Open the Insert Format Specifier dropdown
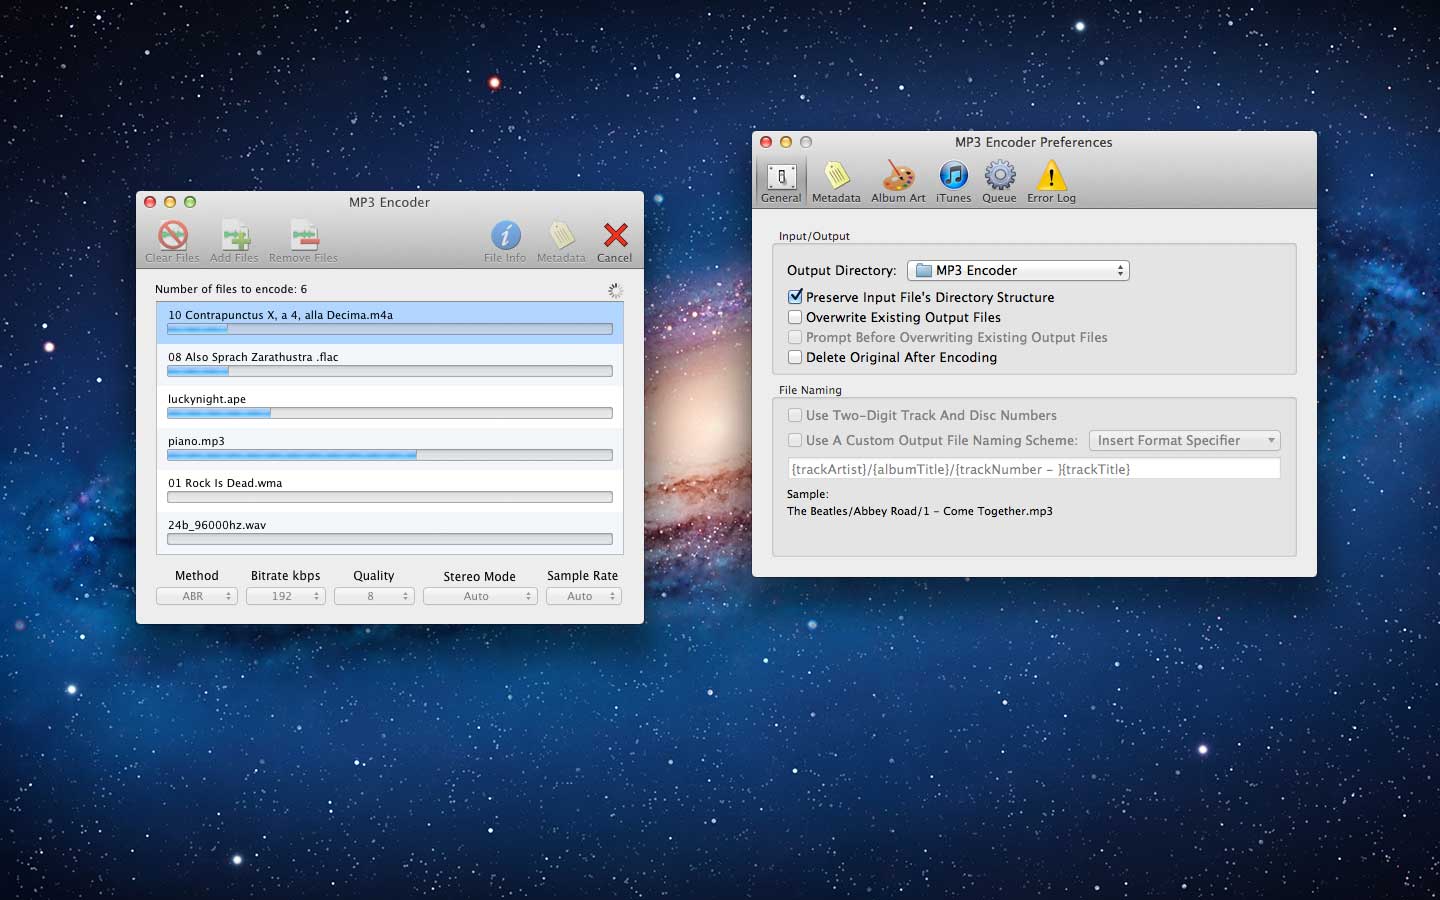The image size is (1440, 900). coord(1184,440)
